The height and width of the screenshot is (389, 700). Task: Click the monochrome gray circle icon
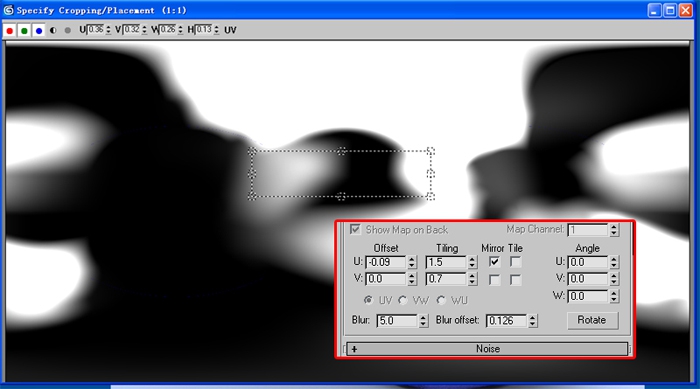(67, 30)
